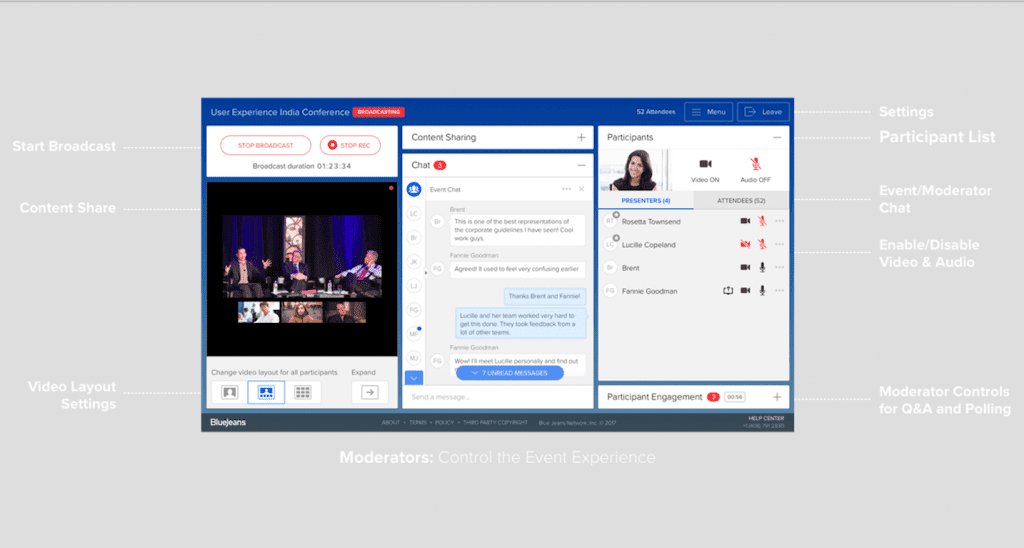1024x548 pixels.
Task: Unmute Lucille Copeland's microphone
Action: [x=762, y=244]
